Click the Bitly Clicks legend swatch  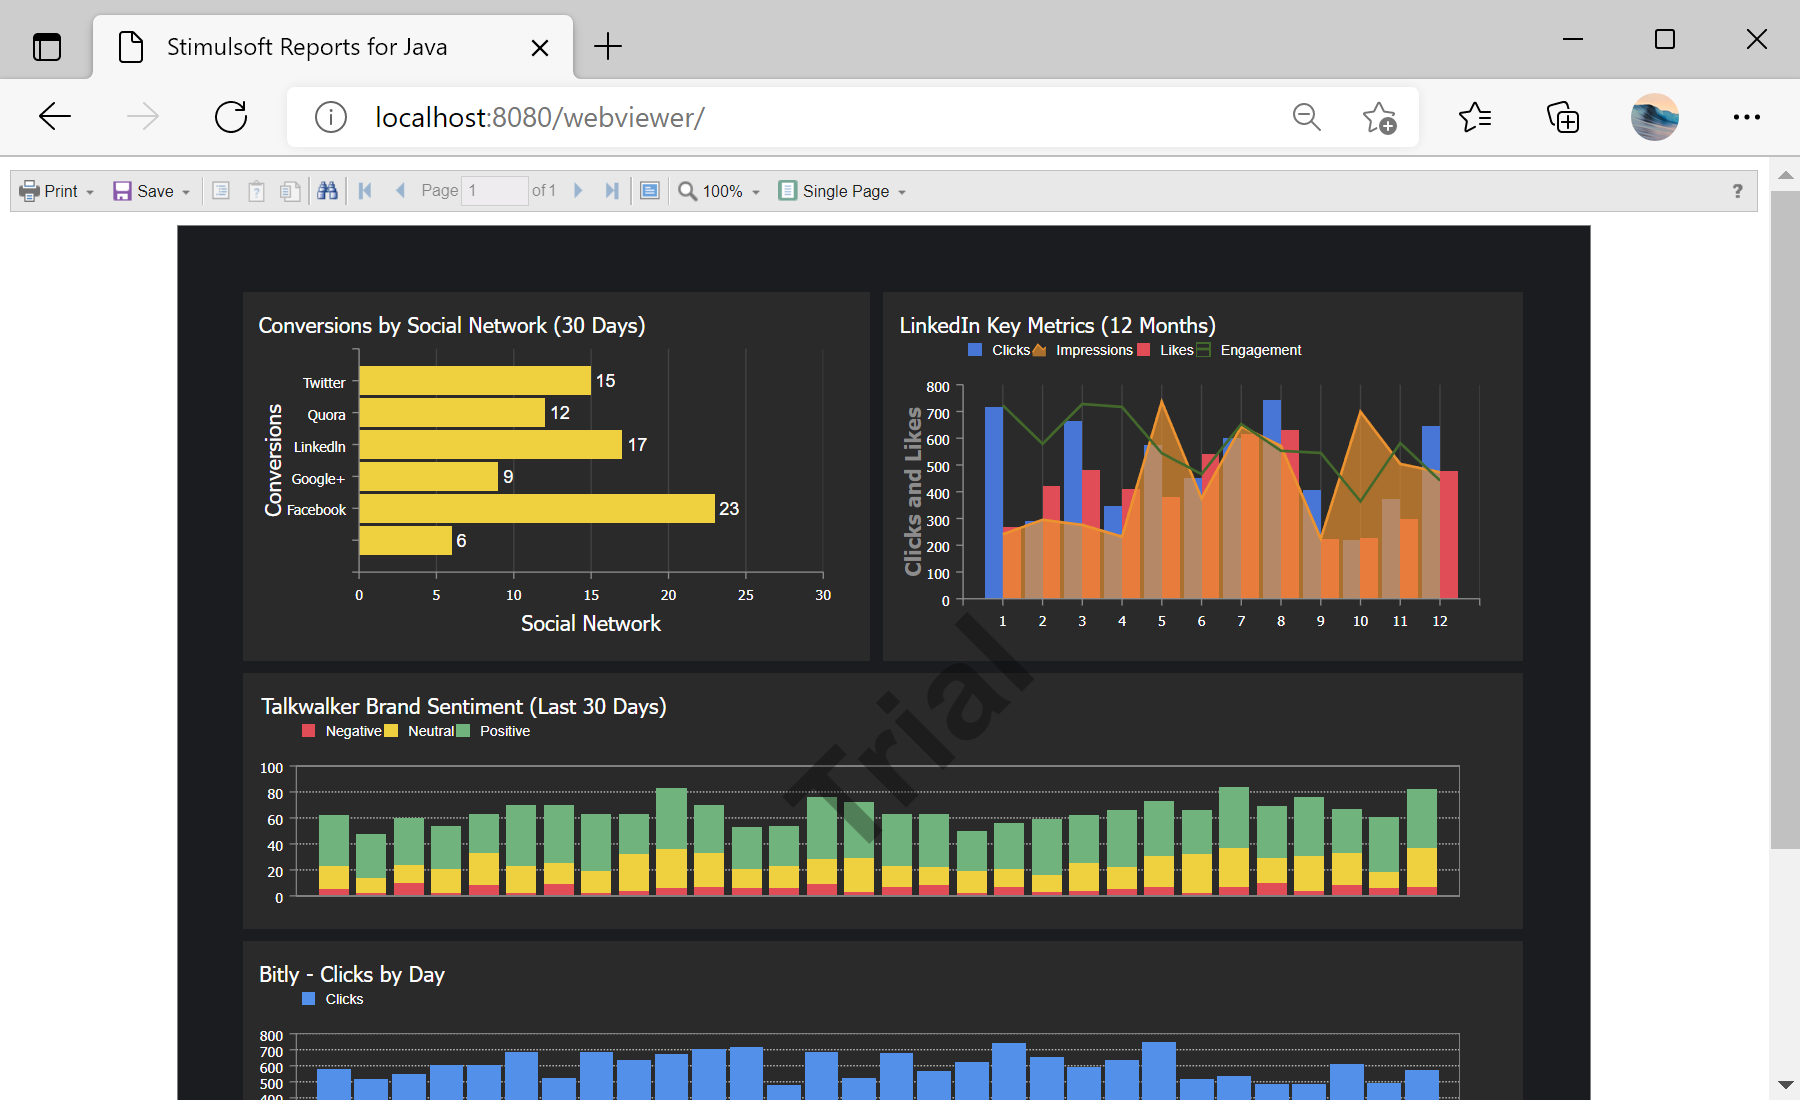click(x=308, y=999)
